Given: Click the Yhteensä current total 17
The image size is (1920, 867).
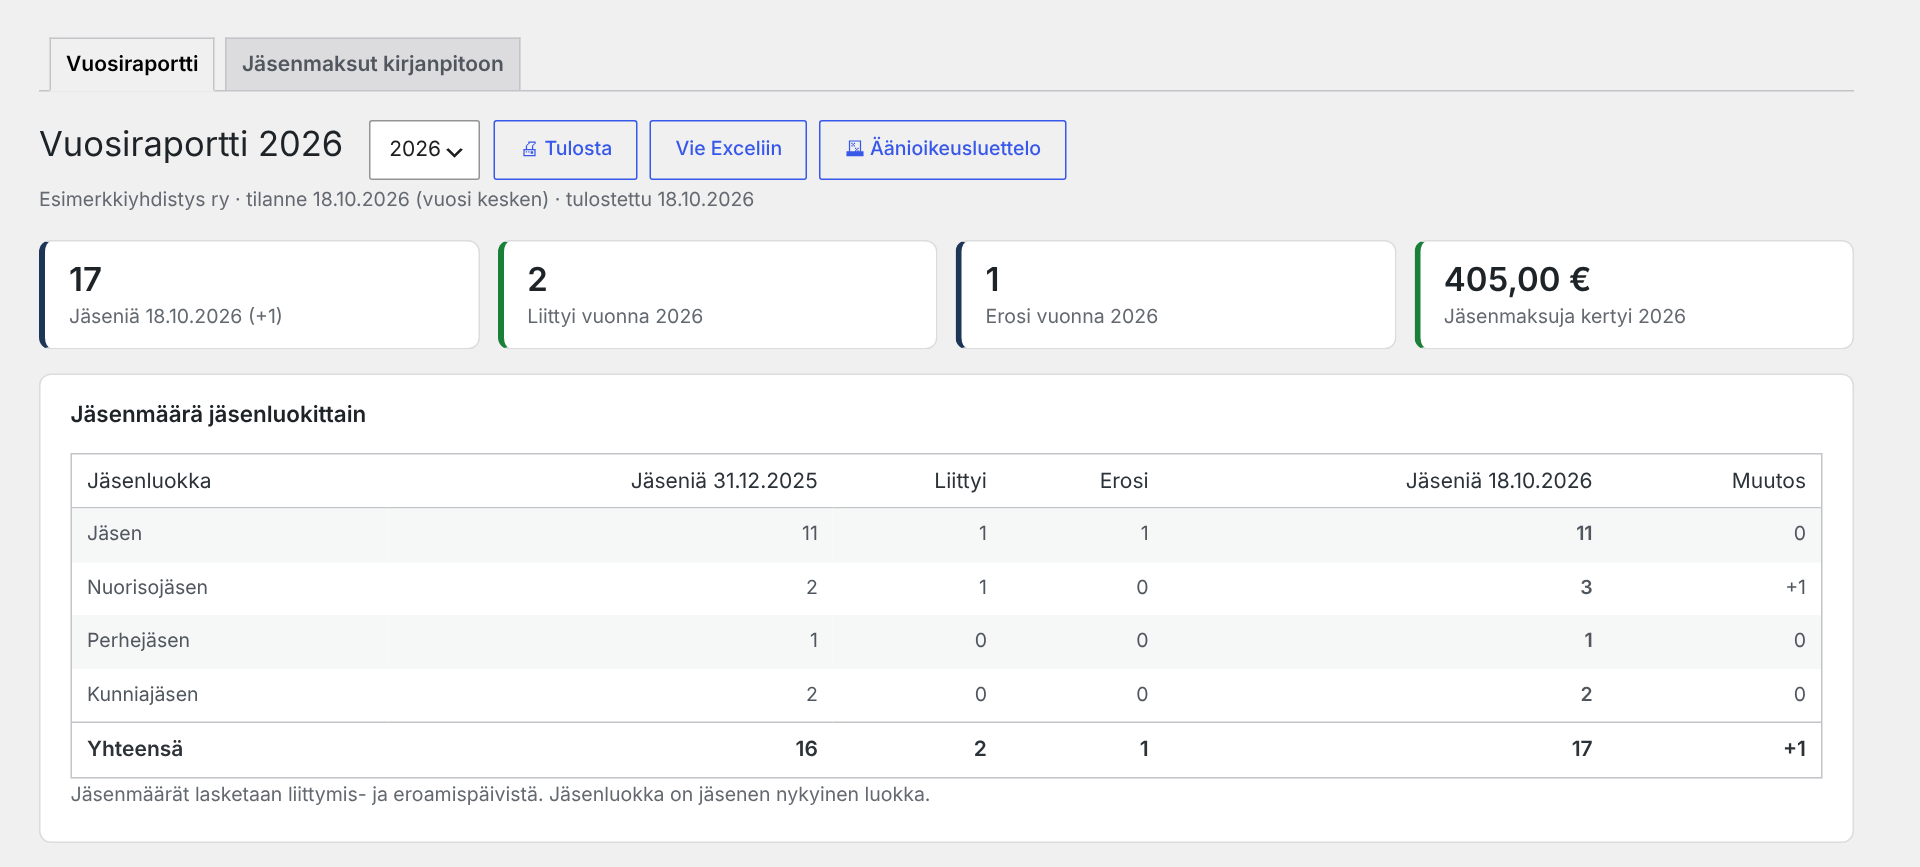Looking at the screenshot, I should (x=1581, y=749).
